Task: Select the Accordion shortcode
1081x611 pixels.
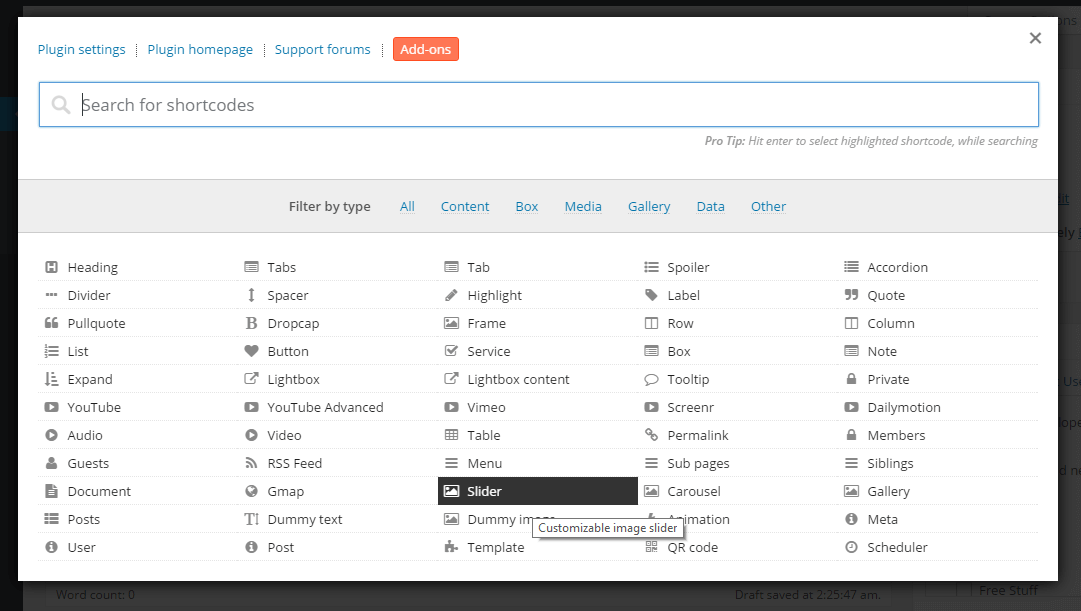Action: coord(896,266)
